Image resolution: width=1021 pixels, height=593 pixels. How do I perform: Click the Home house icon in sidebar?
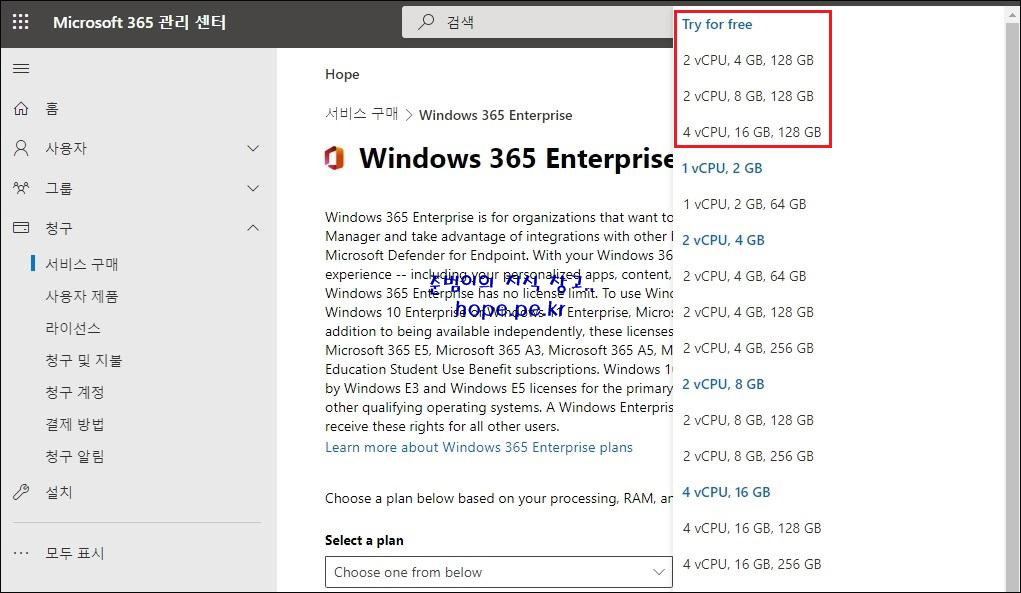21,109
